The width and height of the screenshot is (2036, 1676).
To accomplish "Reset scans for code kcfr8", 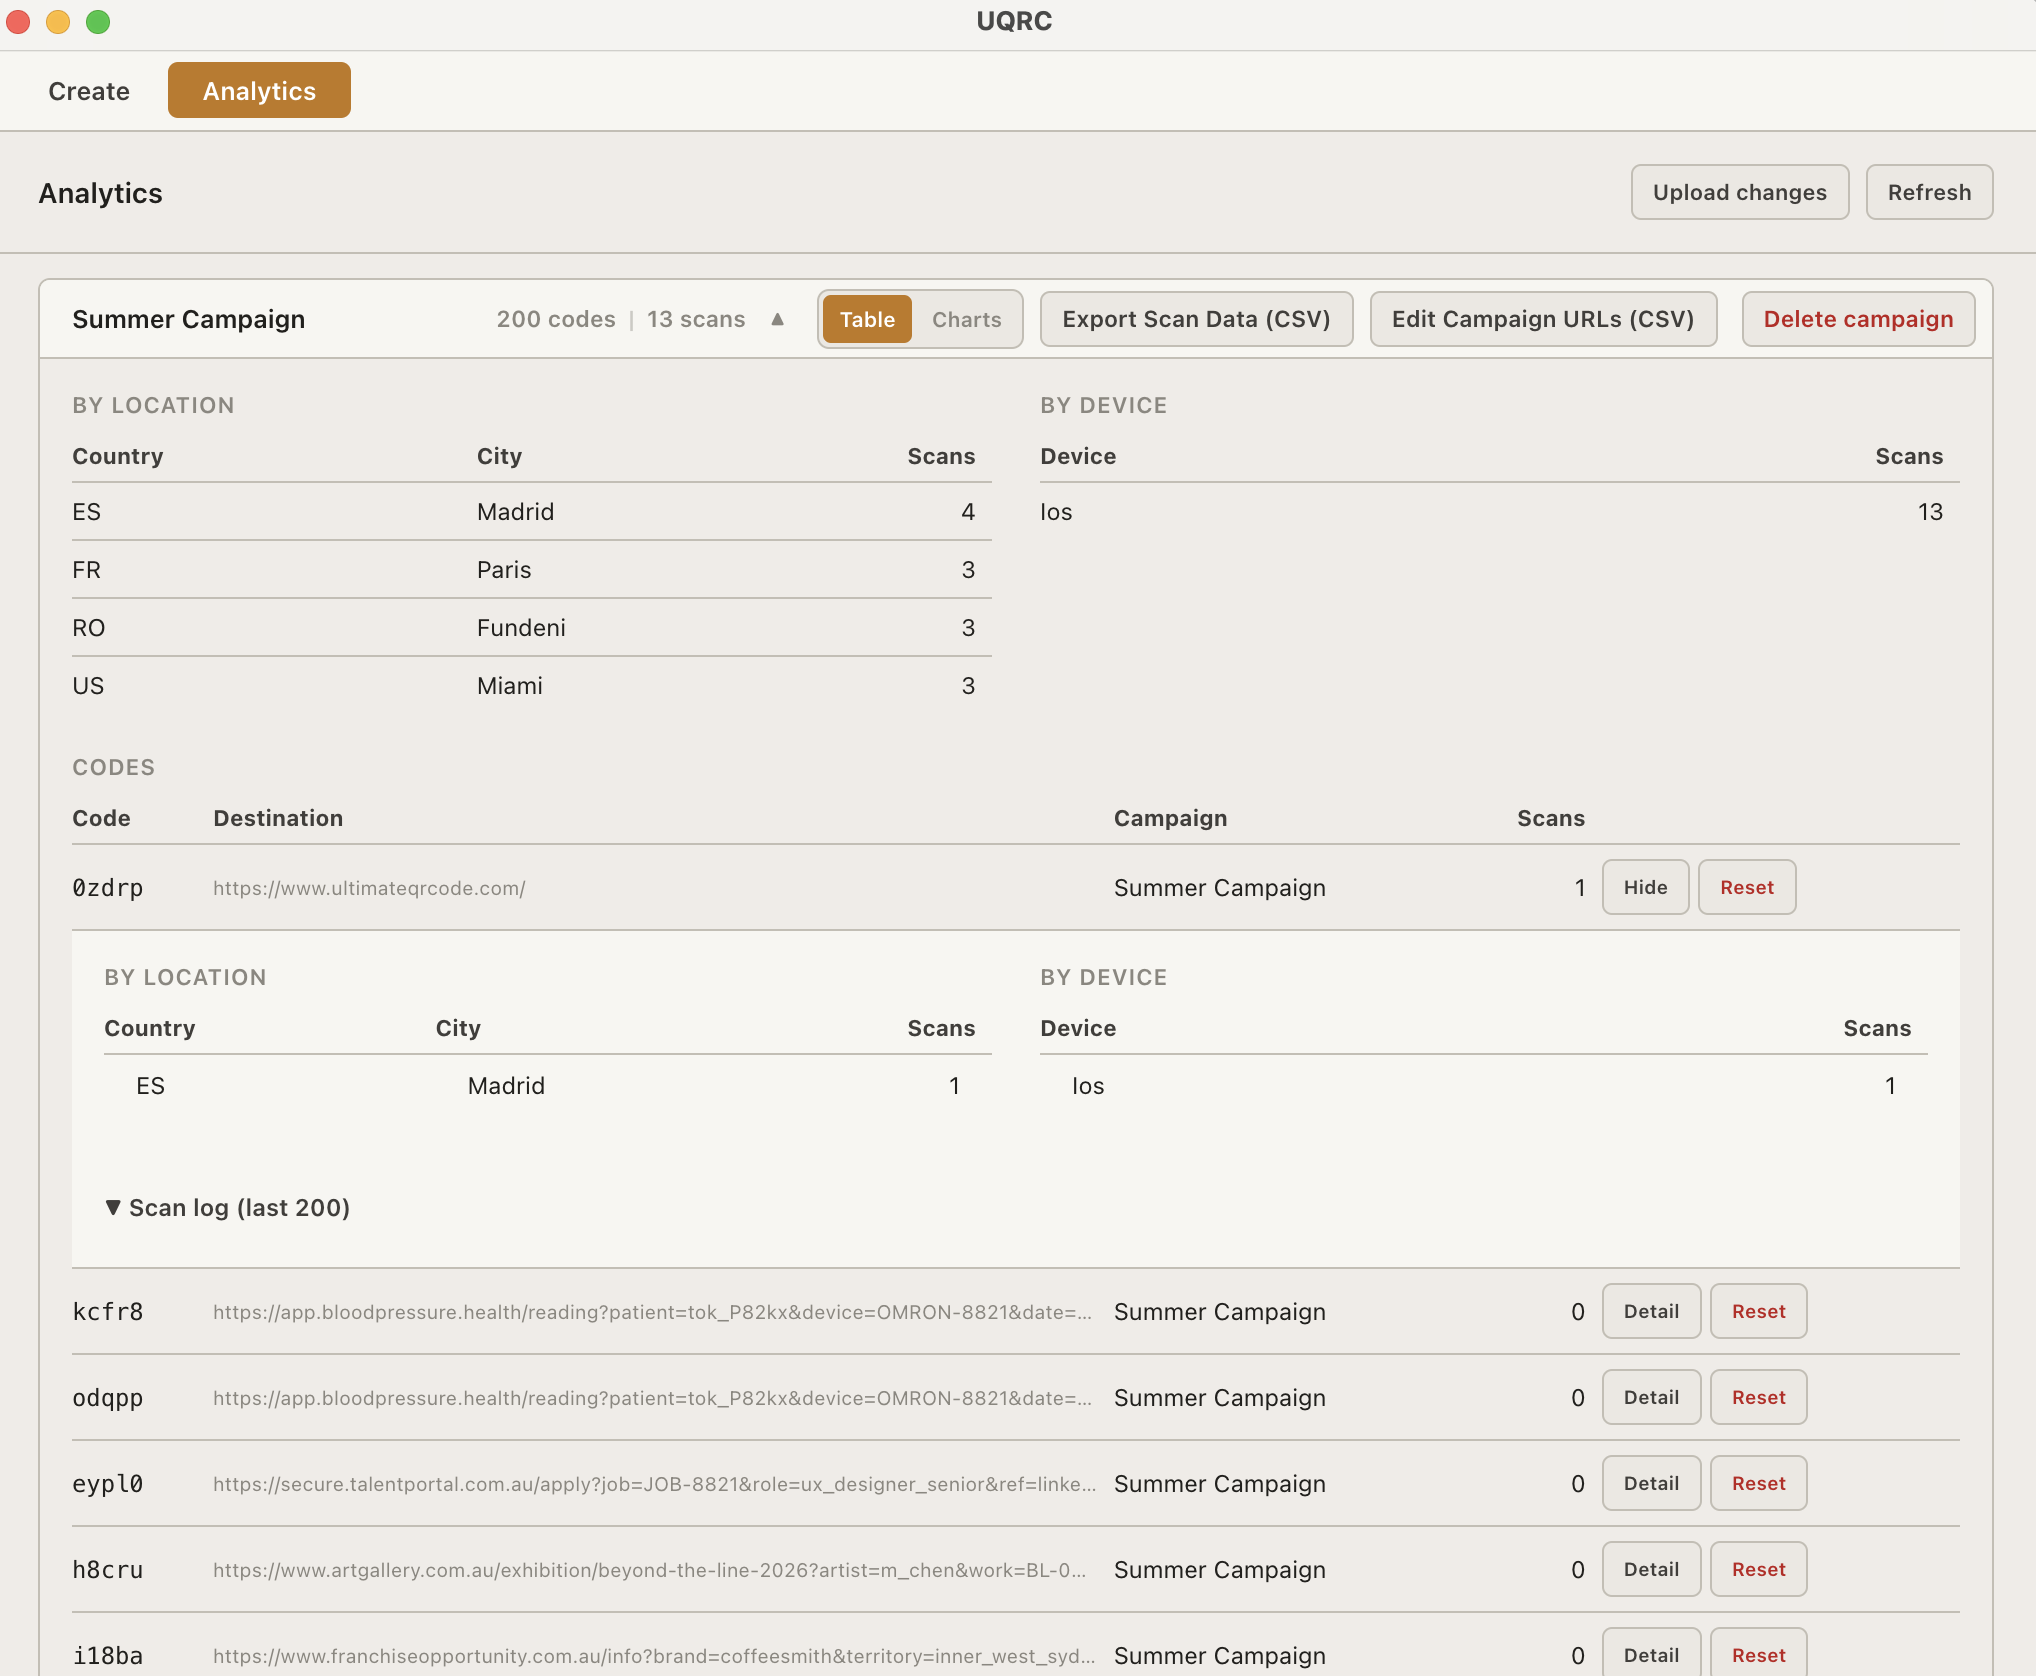I will pos(1758,1311).
